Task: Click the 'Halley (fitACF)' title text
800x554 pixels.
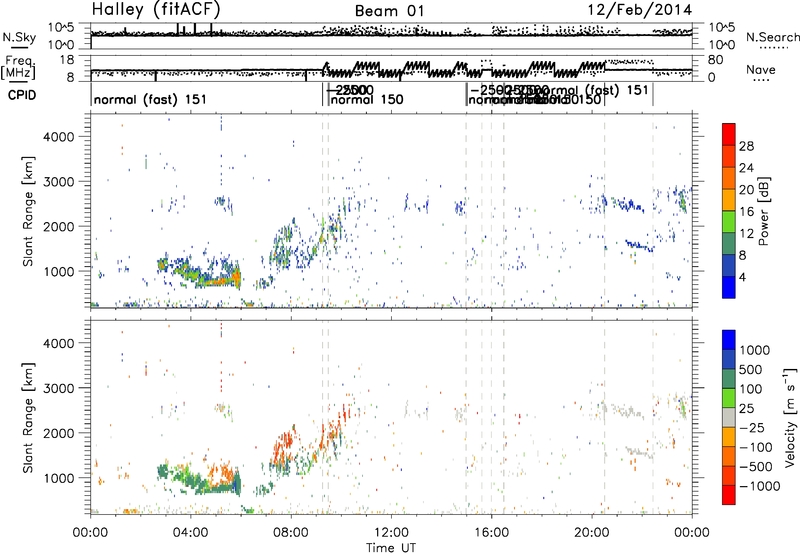Action: [x=156, y=9]
